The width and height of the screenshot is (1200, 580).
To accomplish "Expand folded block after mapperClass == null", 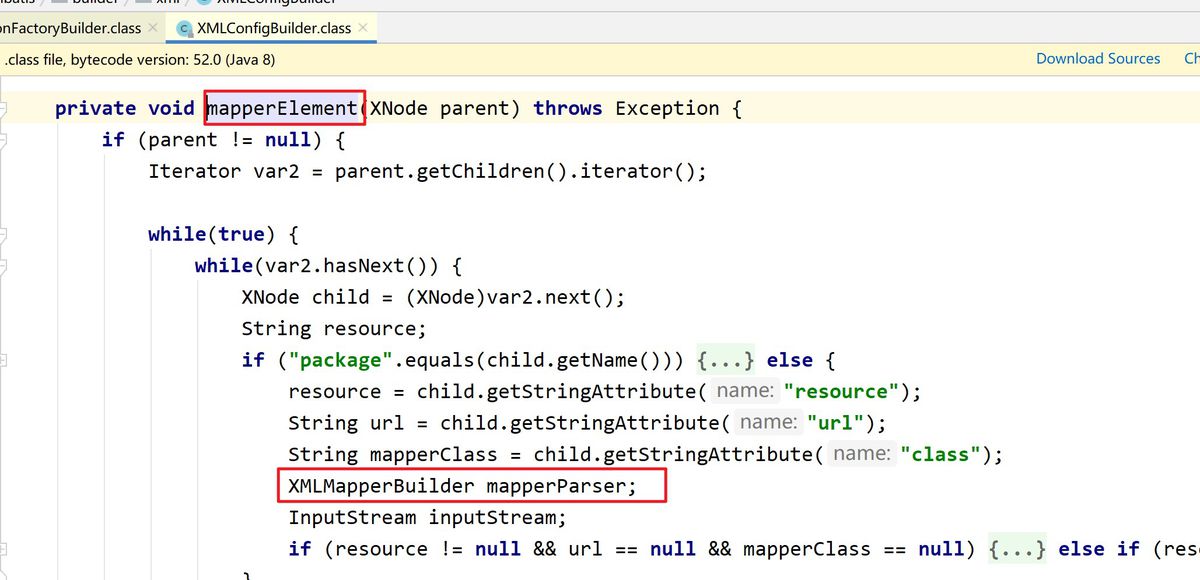I will click(x=1016, y=549).
